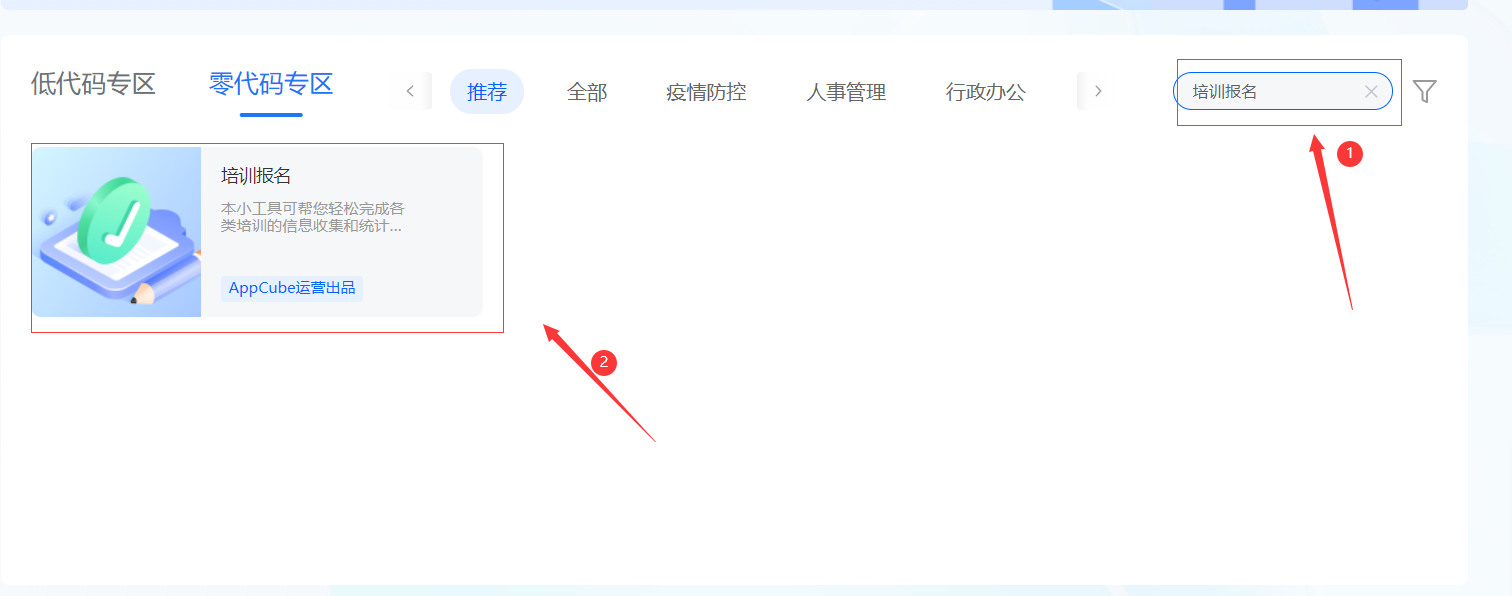Click the left category chevron arrow
The height and width of the screenshot is (596, 1512).
pyautogui.click(x=410, y=91)
